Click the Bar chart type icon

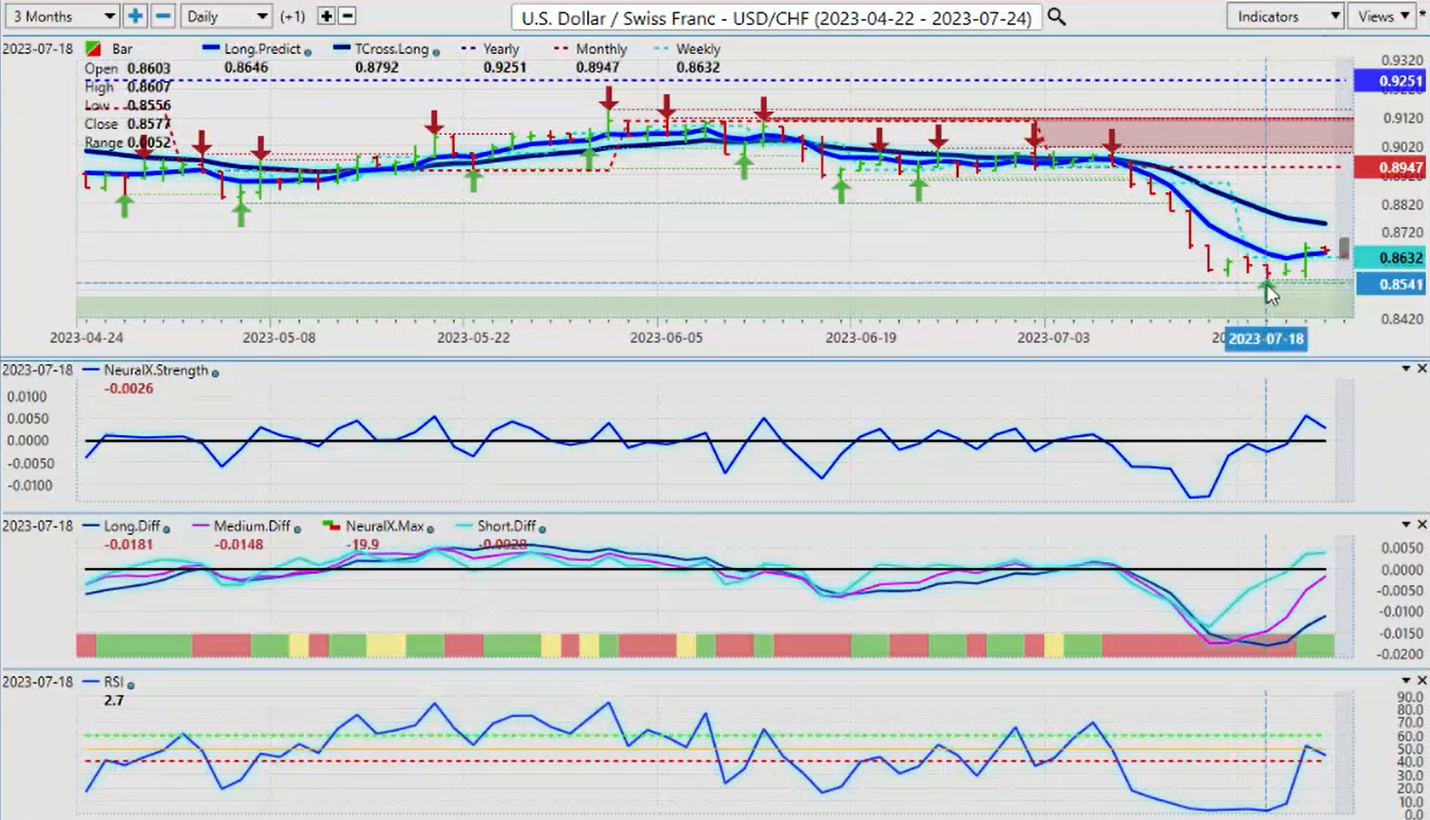click(x=93, y=49)
